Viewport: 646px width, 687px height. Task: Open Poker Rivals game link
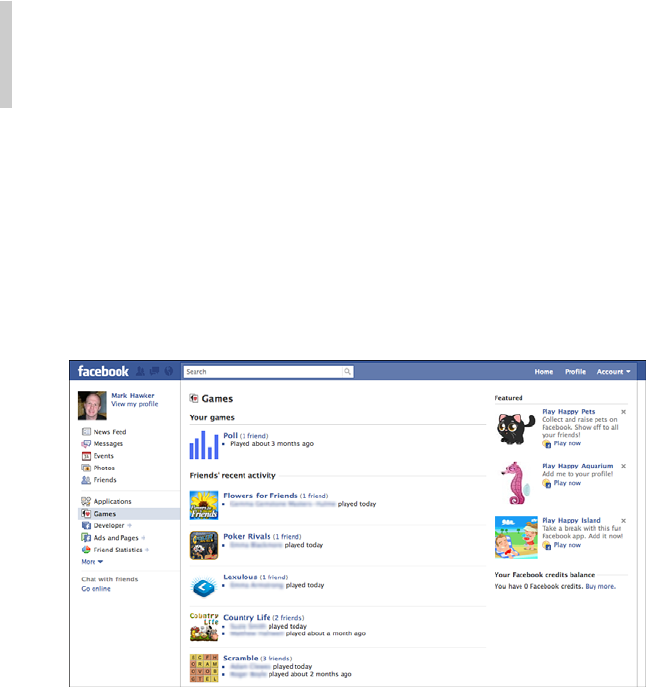(247, 536)
